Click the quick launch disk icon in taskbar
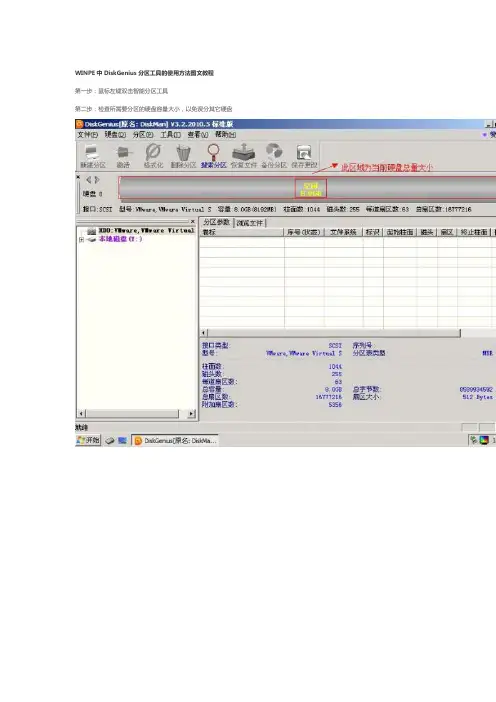This screenshot has height=702, width=496. point(110,441)
